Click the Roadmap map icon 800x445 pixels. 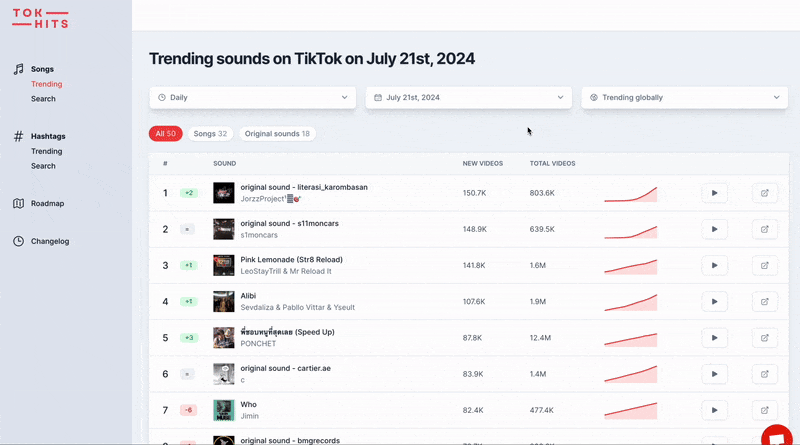(x=18, y=203)
